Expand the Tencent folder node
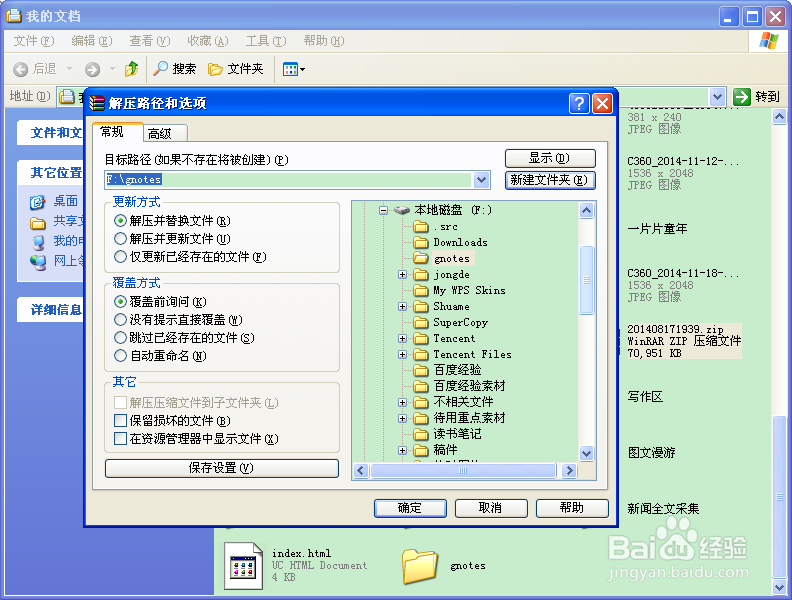 pos(403,338)
